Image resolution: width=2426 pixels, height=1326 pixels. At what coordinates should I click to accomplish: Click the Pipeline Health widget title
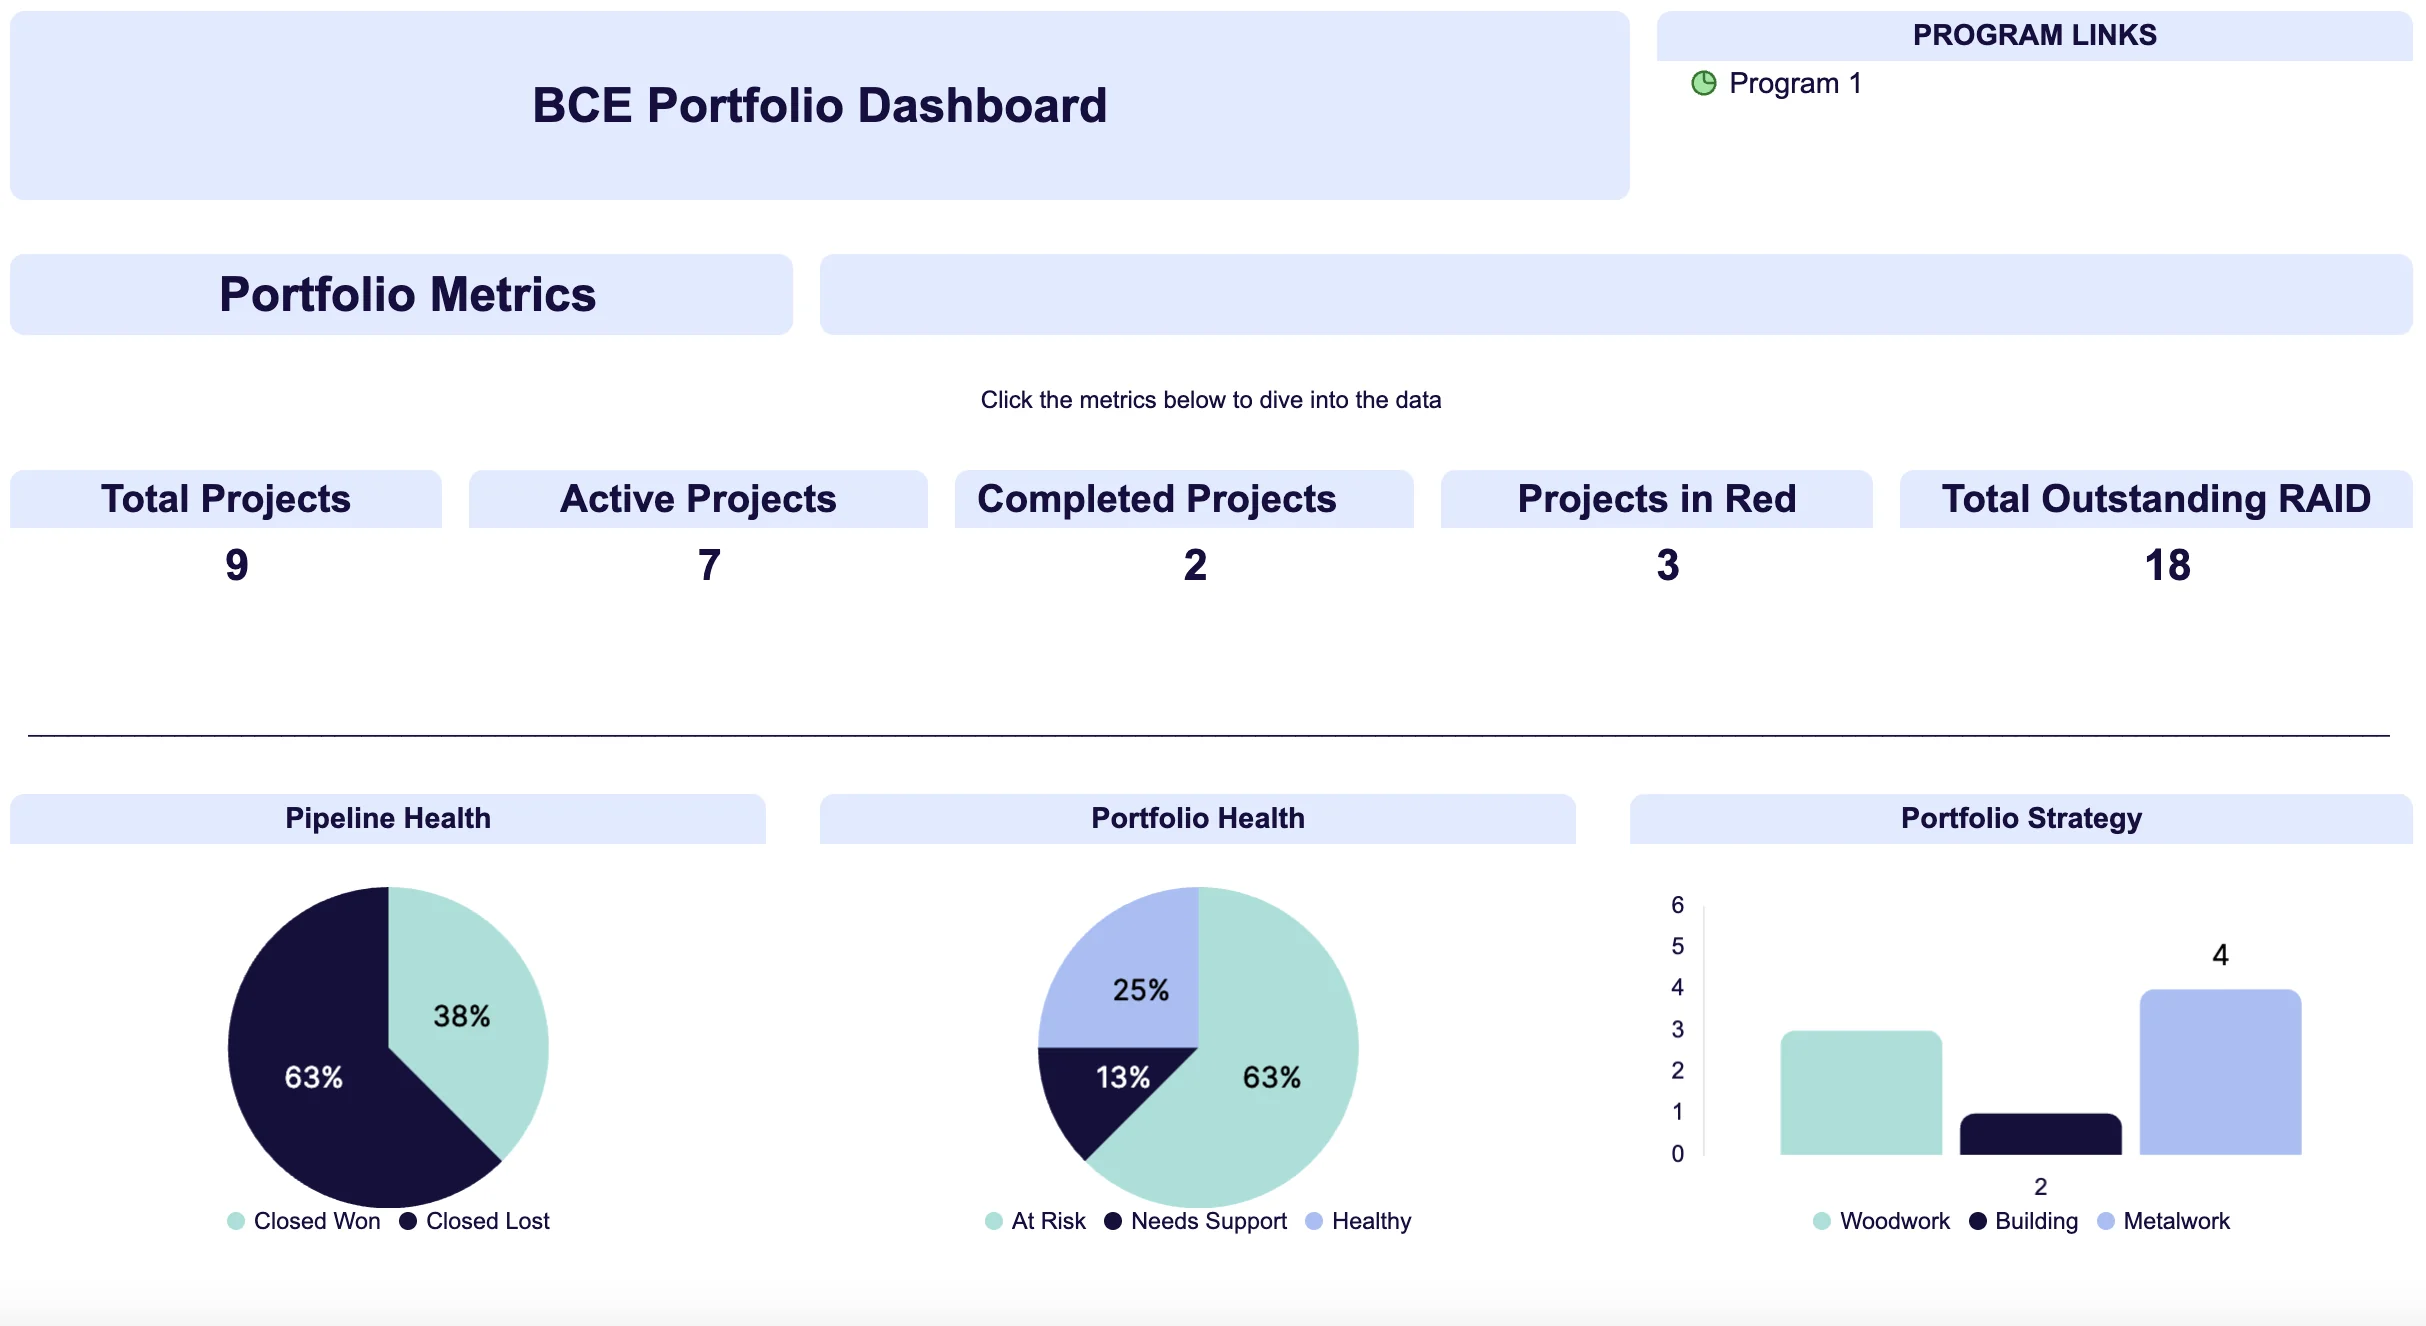388,818
